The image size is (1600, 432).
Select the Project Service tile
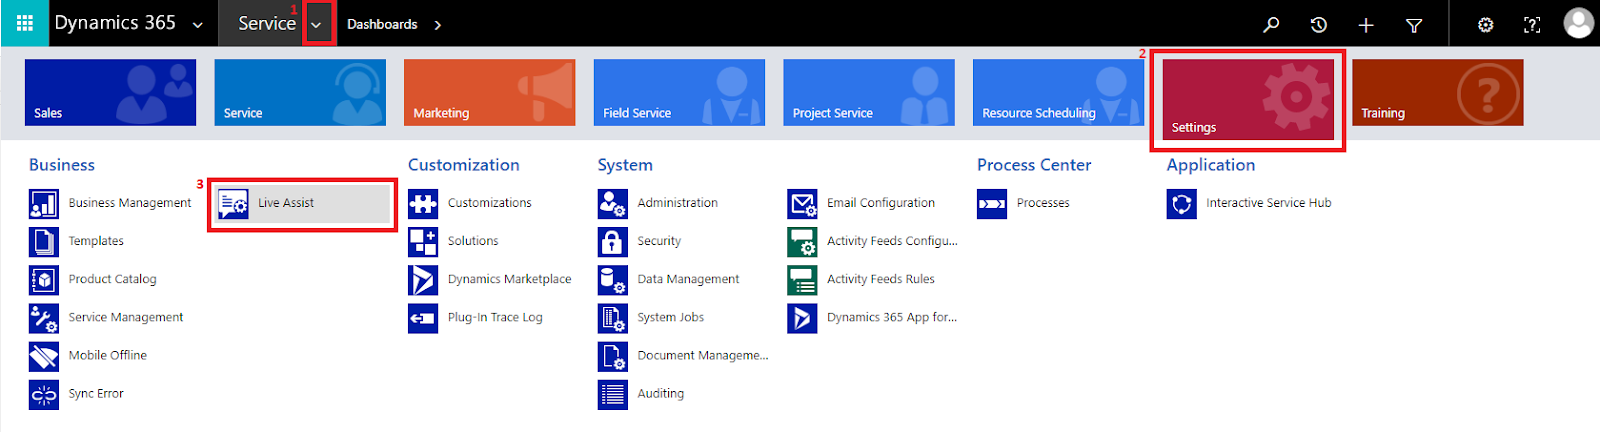tap(869, 92)
